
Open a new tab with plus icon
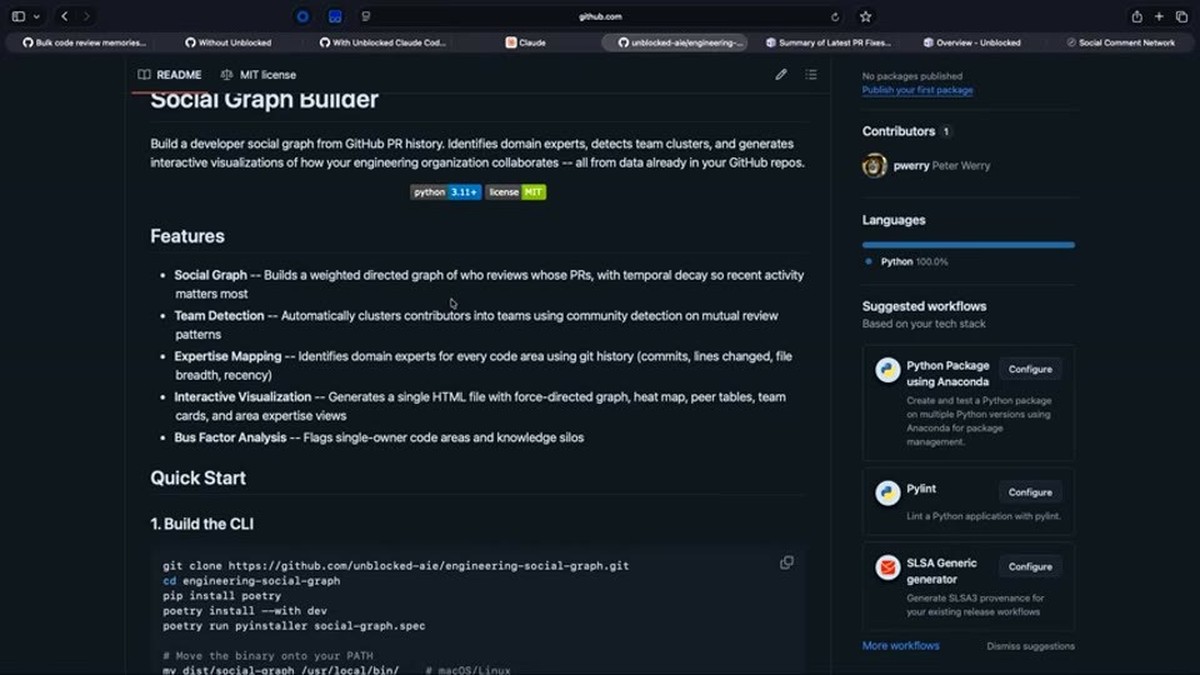(1159, 16)
